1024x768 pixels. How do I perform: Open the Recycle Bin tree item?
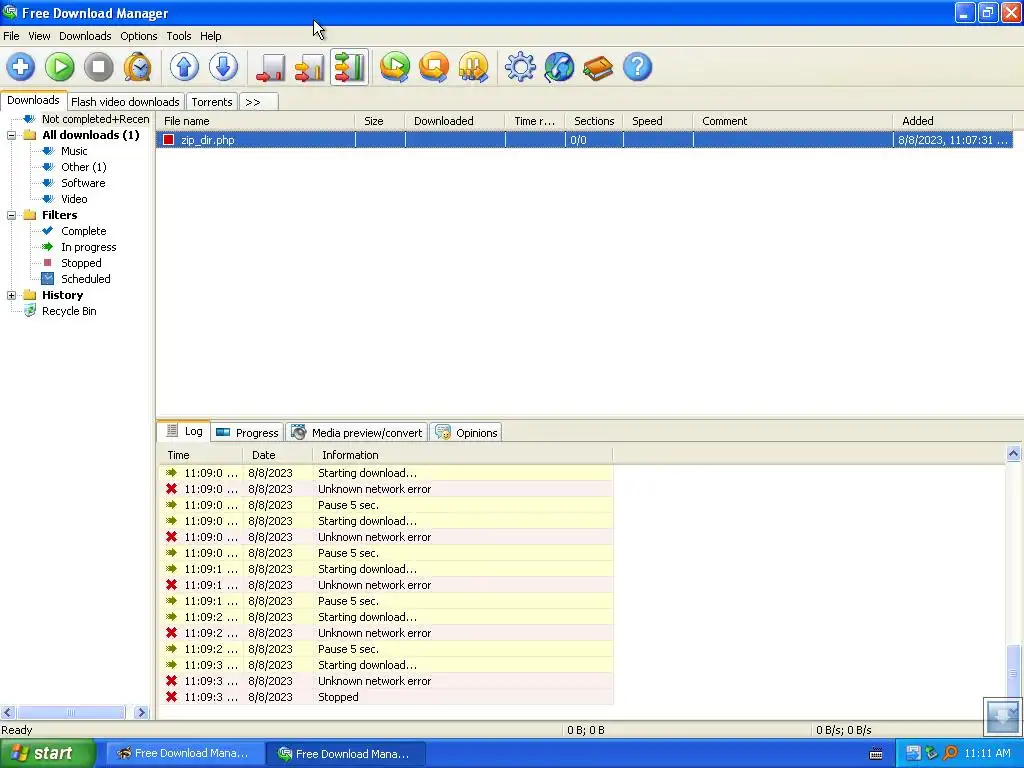[x=69, y=311]
